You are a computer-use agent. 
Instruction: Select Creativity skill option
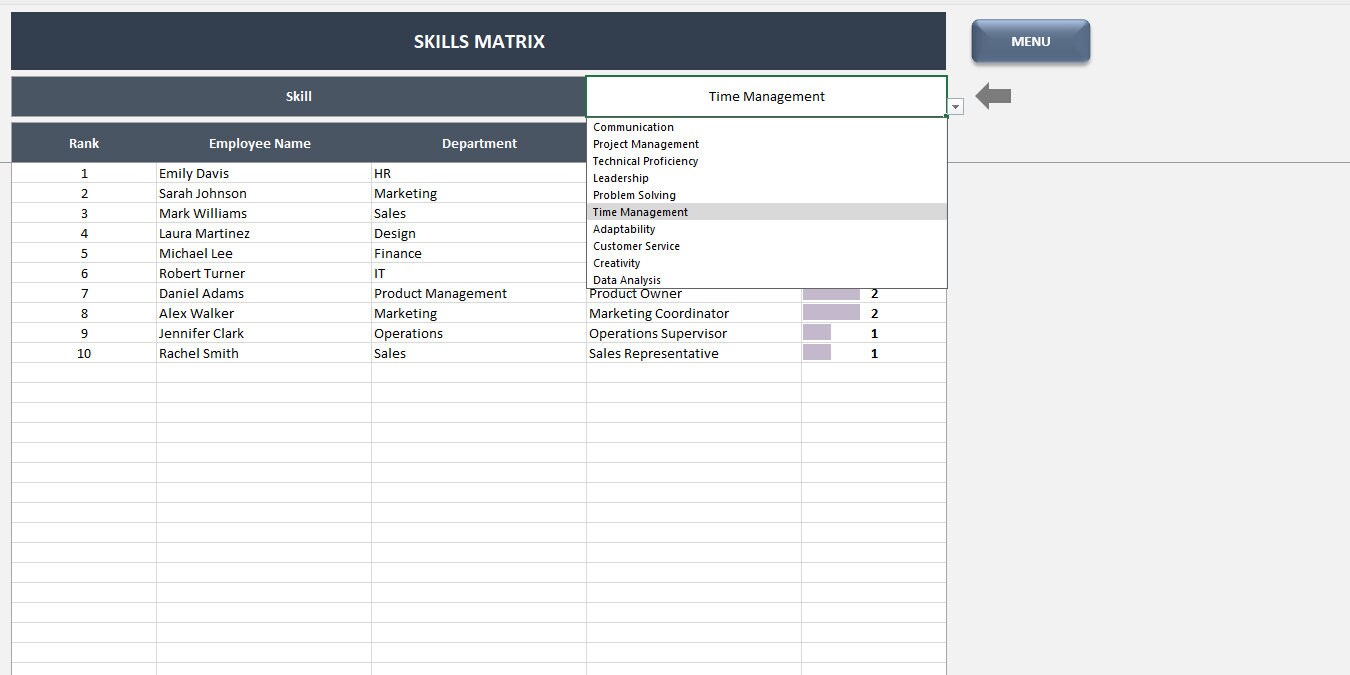click(x=616, y=263)
